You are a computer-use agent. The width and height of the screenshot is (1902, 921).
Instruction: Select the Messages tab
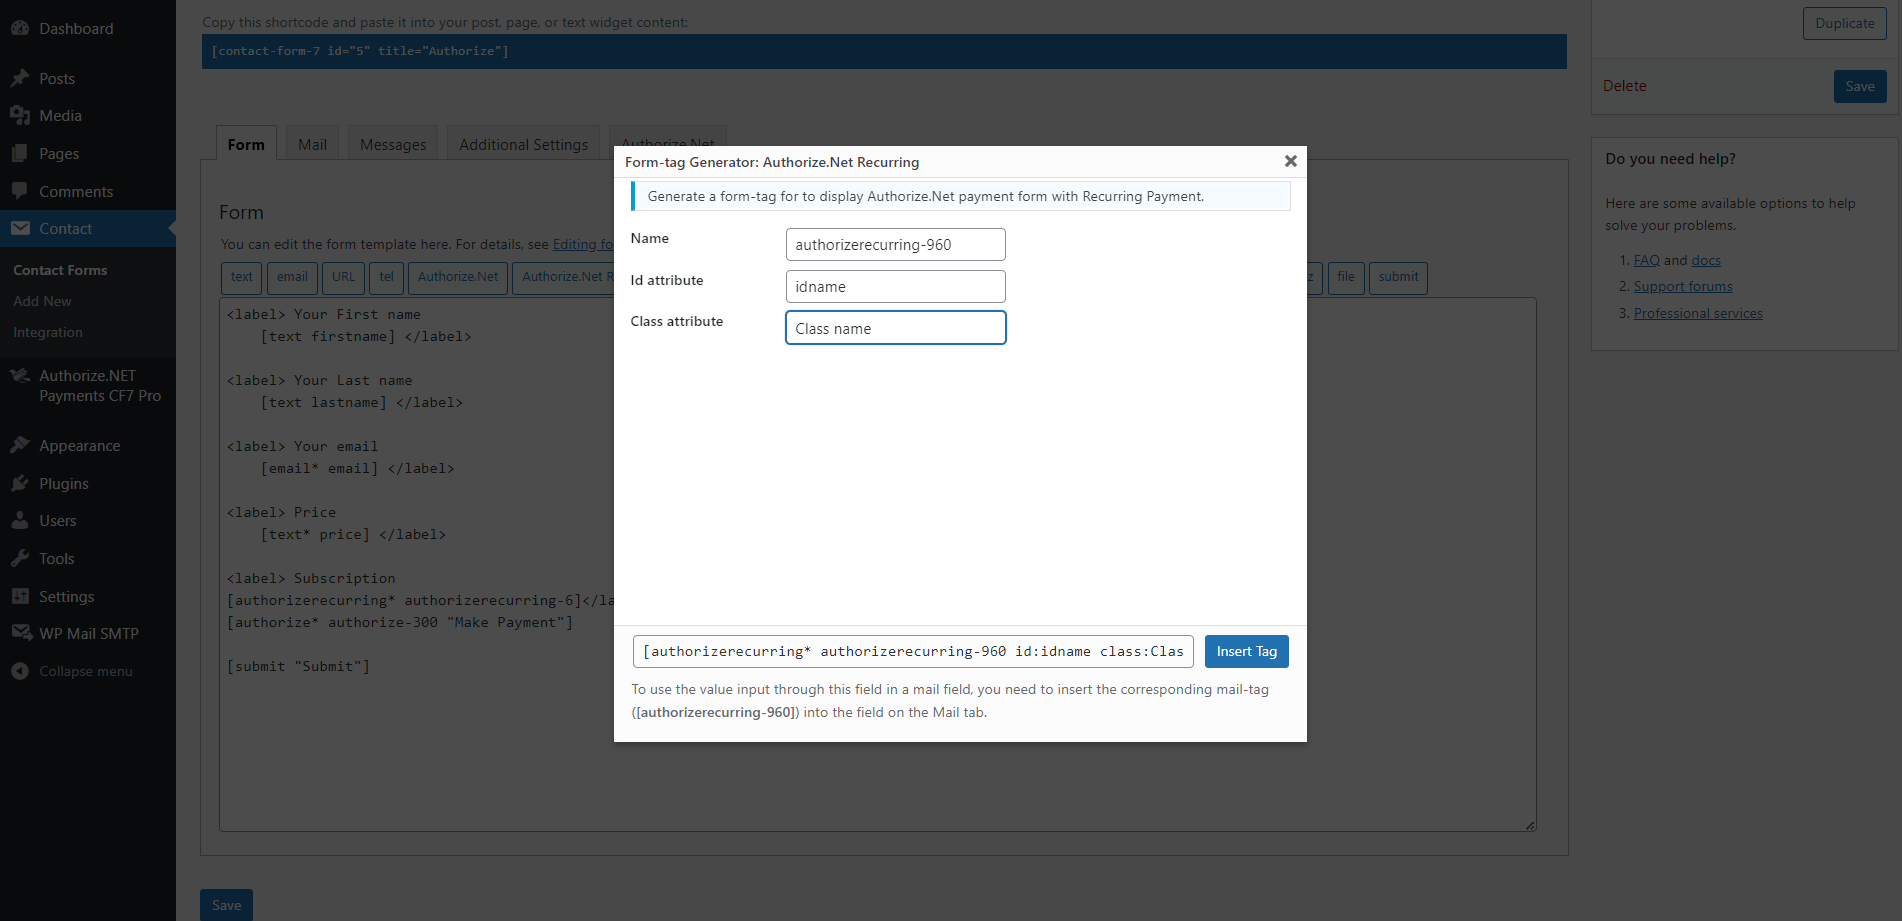[x=393, y=145]
